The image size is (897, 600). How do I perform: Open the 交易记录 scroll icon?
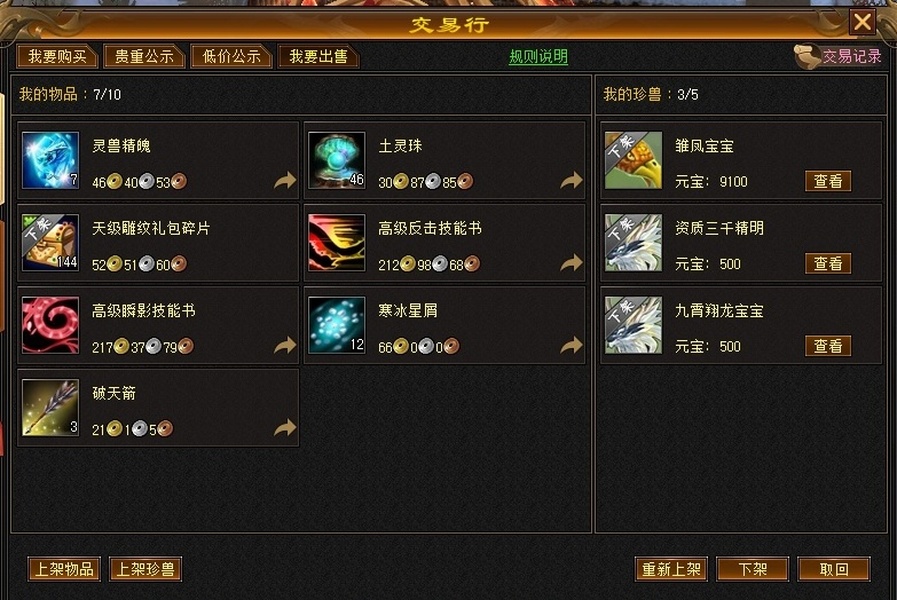[807, 56]
